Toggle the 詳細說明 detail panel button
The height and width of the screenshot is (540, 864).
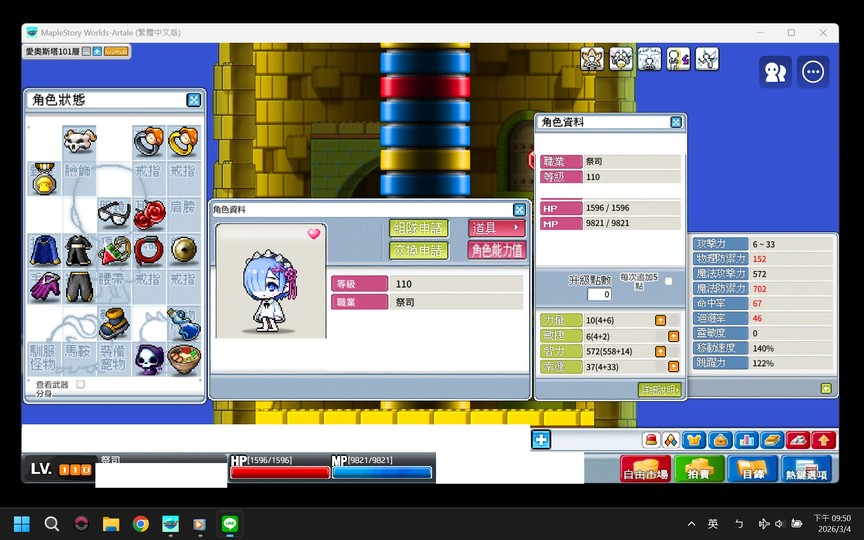659,390
